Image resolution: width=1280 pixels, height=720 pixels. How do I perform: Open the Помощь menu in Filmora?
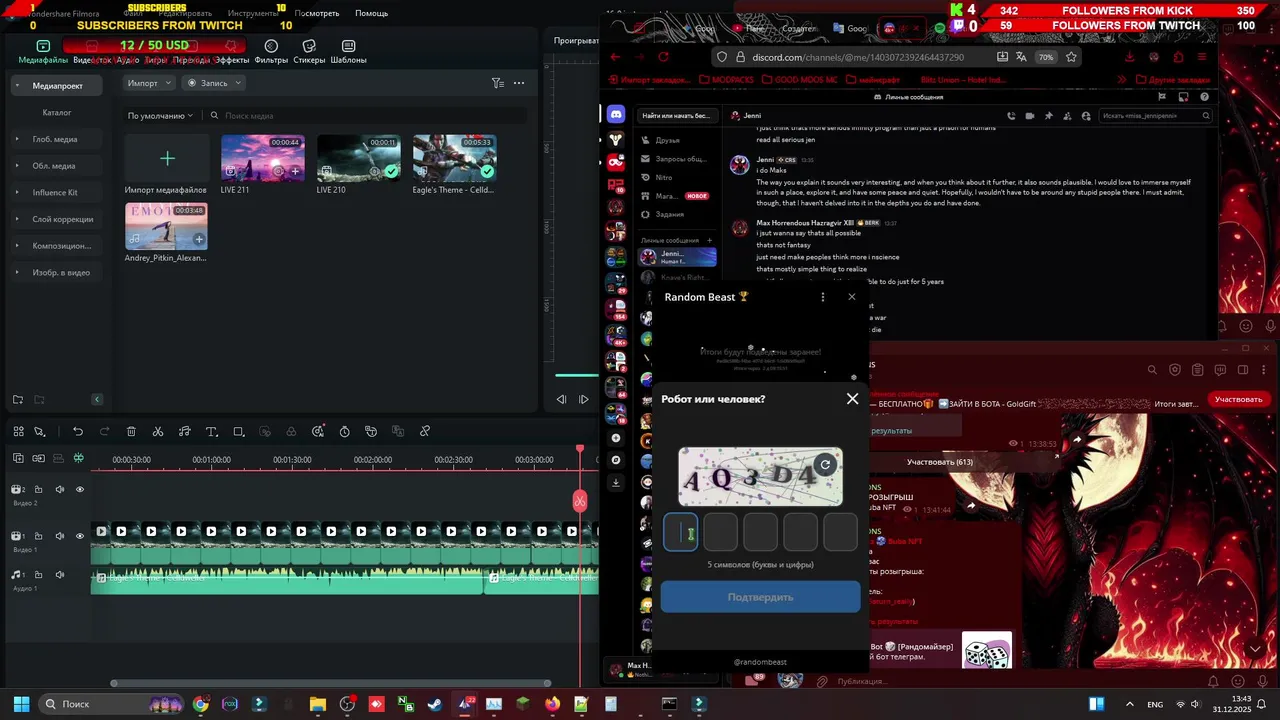tap(371, 13)
